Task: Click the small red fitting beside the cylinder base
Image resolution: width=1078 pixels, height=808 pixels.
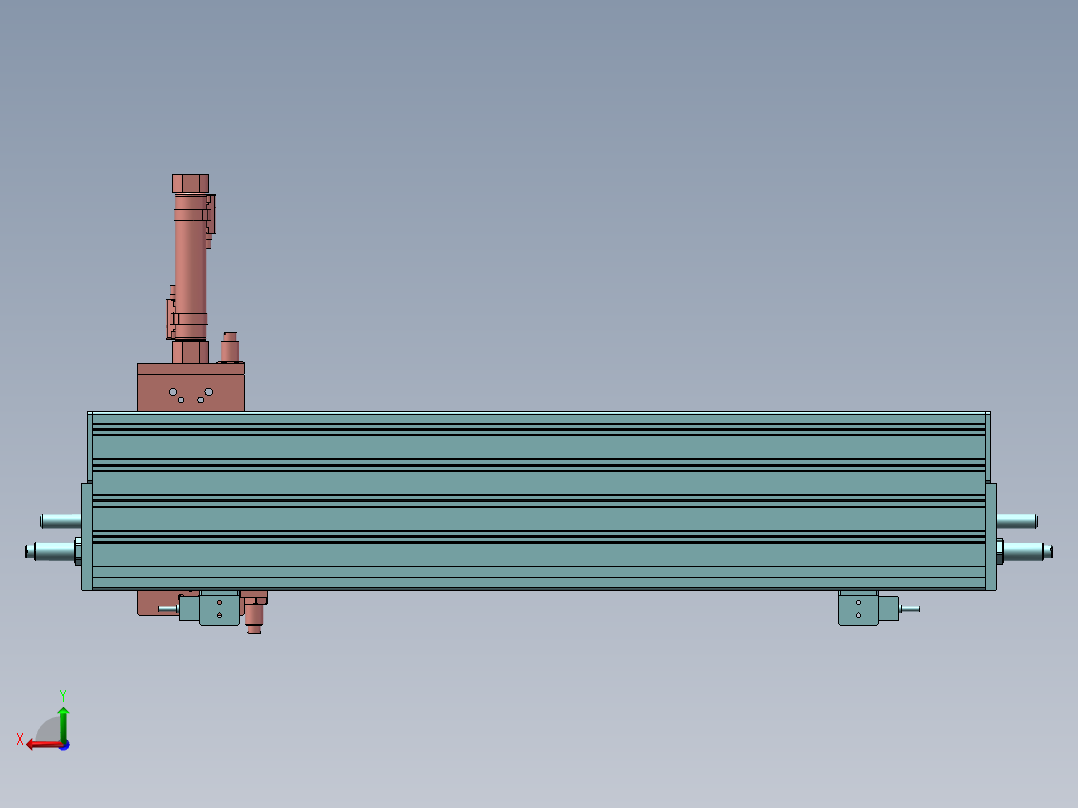Action: click(x=230, y=348)
